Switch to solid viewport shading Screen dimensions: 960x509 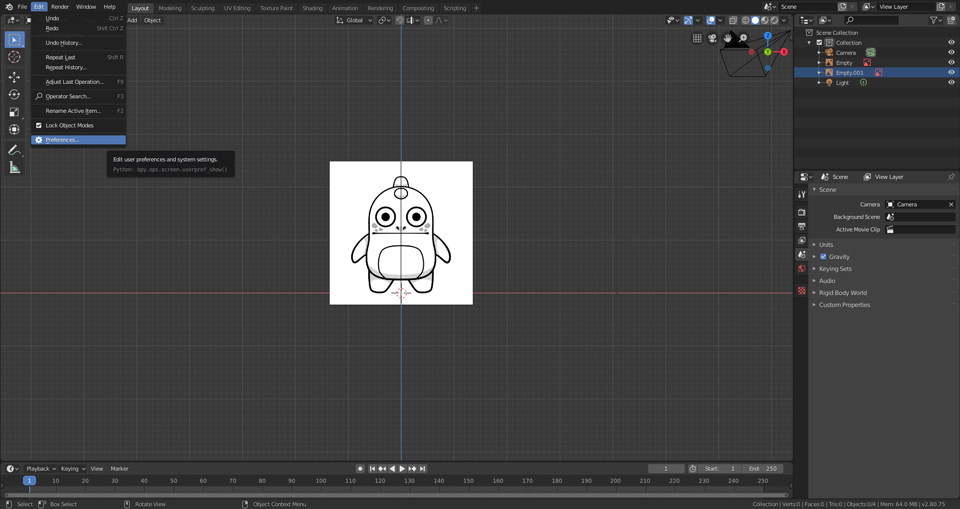755,20
